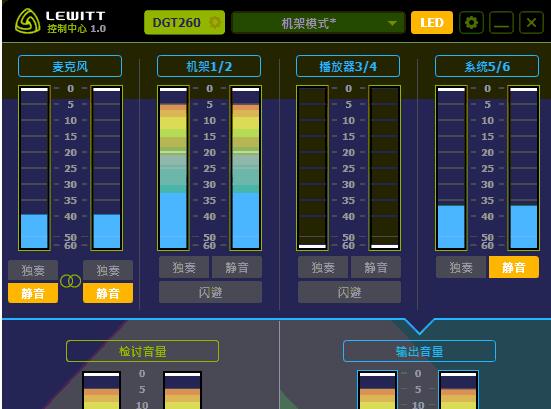Click the 输出音量 section label
Viewport: 551px width, 409px height.
(419, 351)
